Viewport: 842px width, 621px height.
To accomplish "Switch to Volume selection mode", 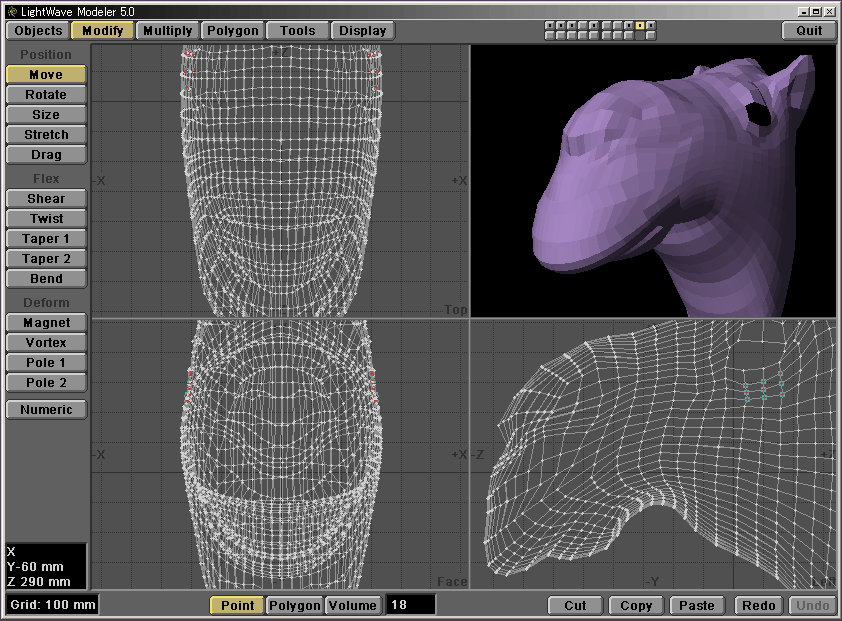I will pos(353,605).
